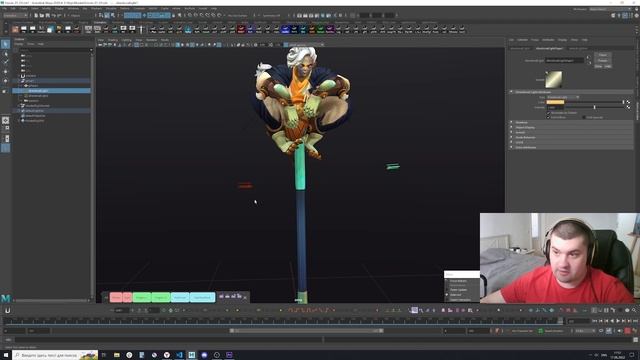640x360 pixels.
Task: Choose the Lasso select tool
Action: point(5,53)
